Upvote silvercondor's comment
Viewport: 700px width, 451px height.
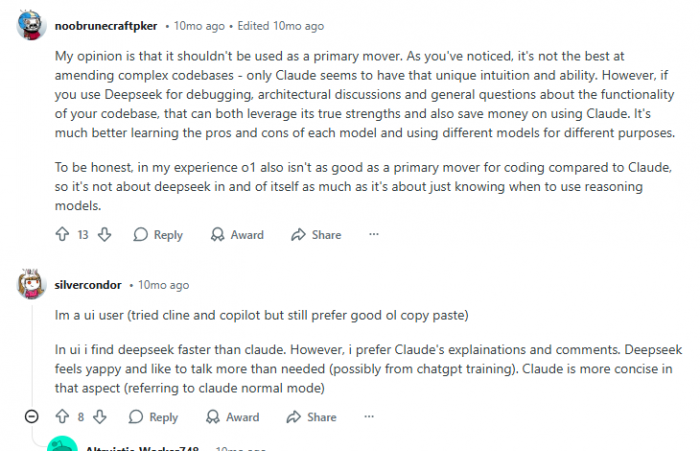59,417
